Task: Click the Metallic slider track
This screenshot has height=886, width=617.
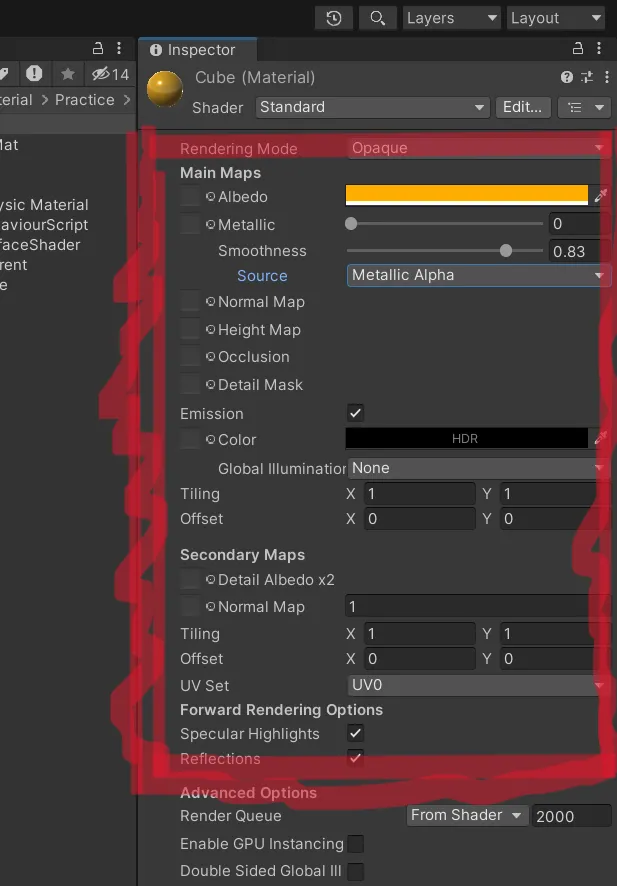Action: coord(445,224)
